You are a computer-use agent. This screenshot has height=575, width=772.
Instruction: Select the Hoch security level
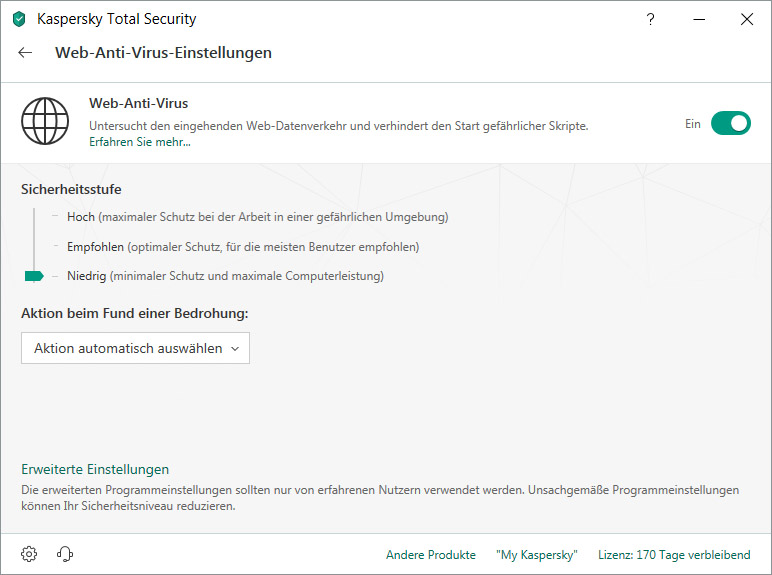(80, 217)
